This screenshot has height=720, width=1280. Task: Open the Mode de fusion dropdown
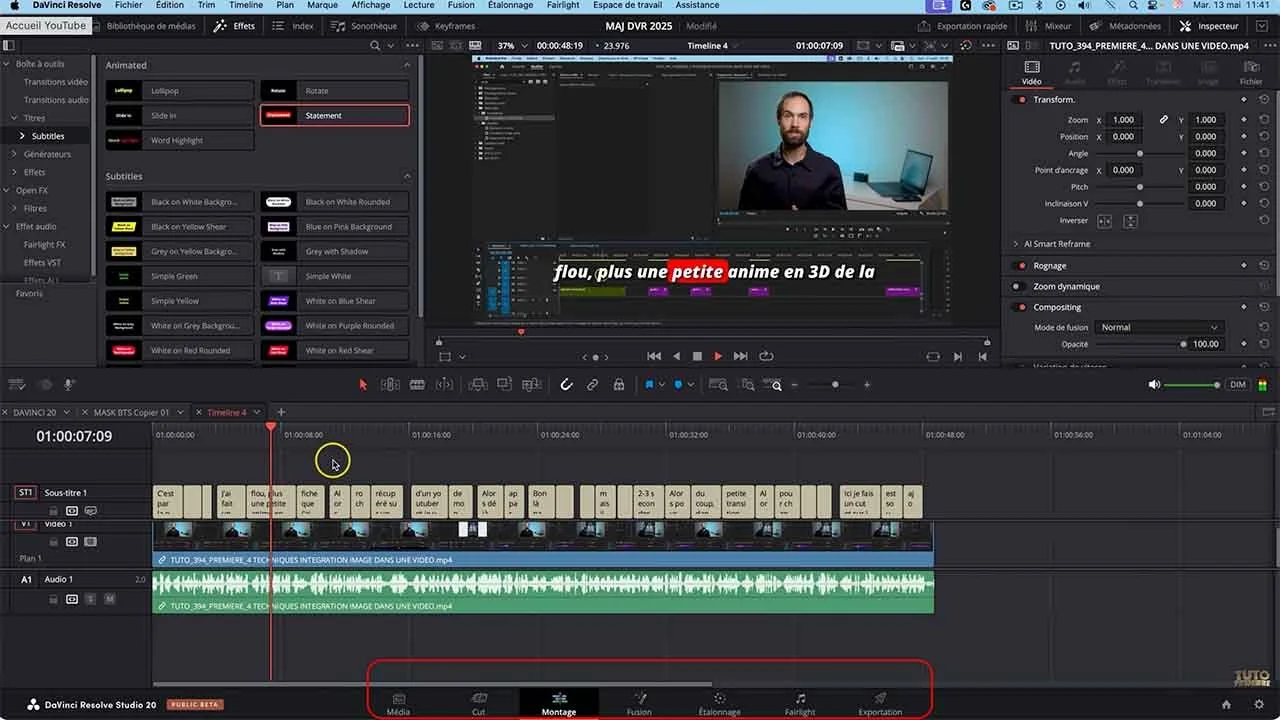tap(1158, 327)
